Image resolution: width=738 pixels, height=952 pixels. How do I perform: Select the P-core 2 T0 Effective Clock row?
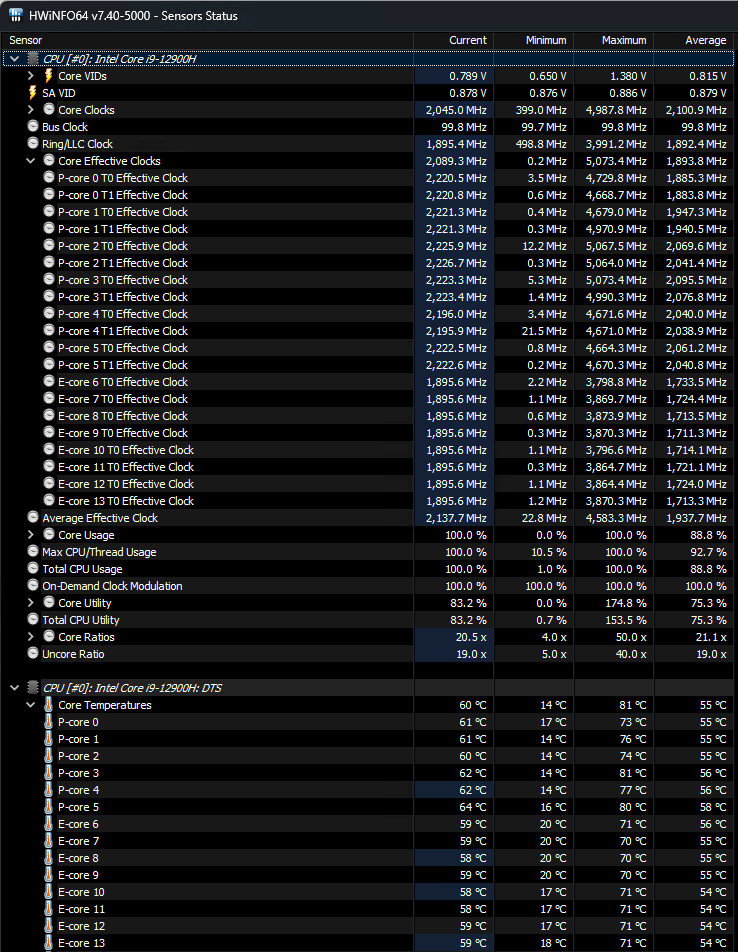tap(368, 246)
